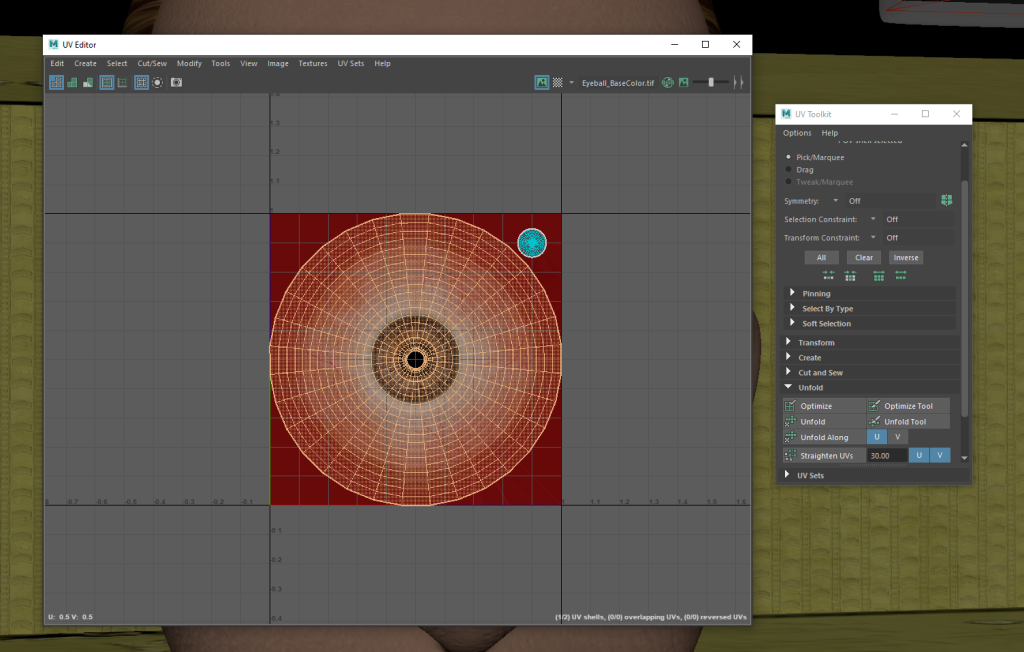
Task: Toggle wireframe display icon in UV Editor toolbar
Action: (x=56, y=82)
